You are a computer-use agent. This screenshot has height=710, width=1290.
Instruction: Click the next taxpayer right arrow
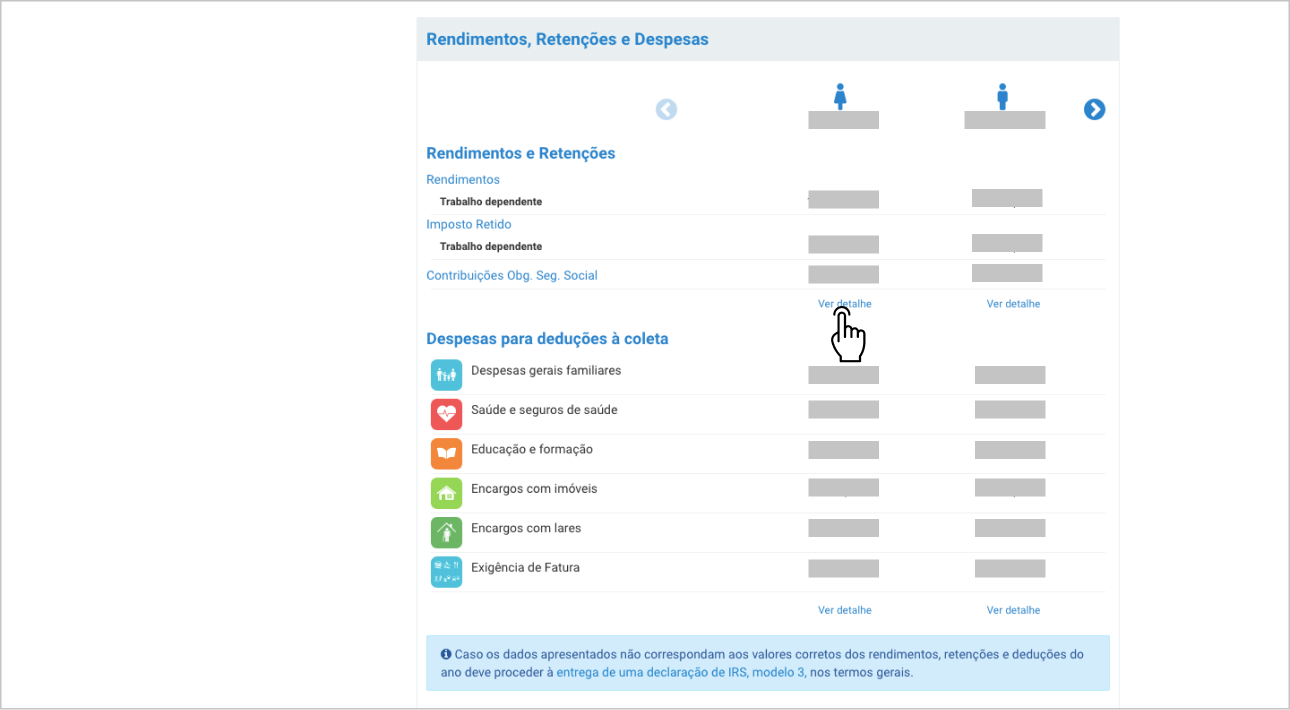point(1094,110)
